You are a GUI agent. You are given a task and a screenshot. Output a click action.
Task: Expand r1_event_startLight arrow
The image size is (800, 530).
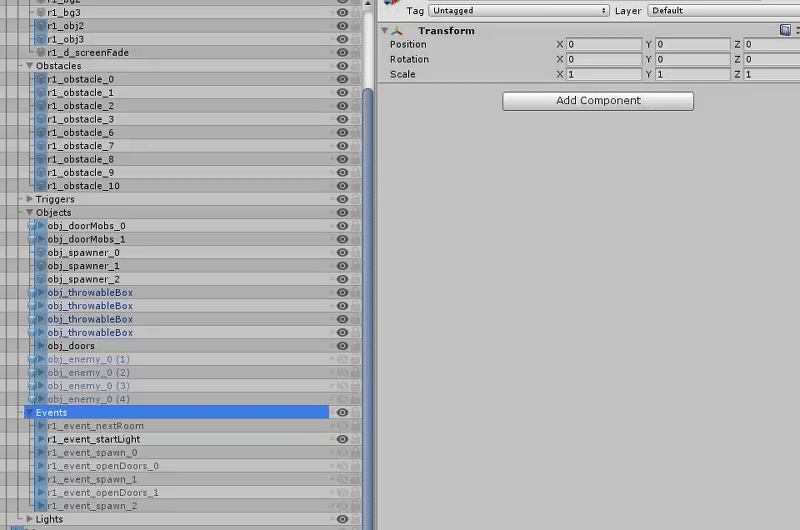tap(41, 439)
